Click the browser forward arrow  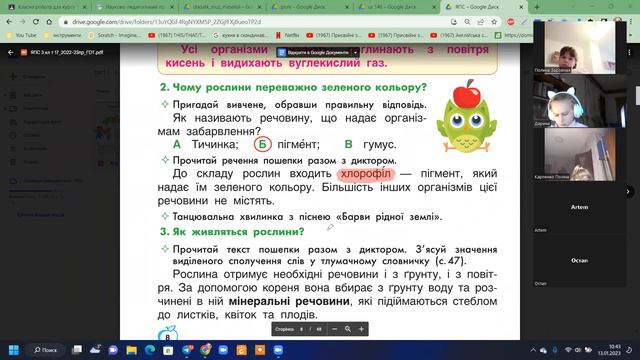click(22, 22)
